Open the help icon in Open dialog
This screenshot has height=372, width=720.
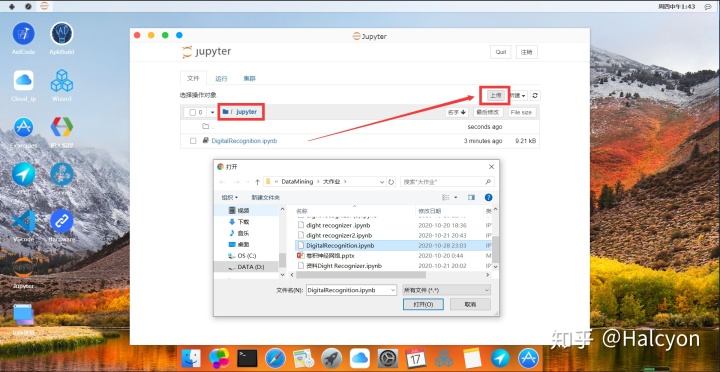(x=489, y=197)
